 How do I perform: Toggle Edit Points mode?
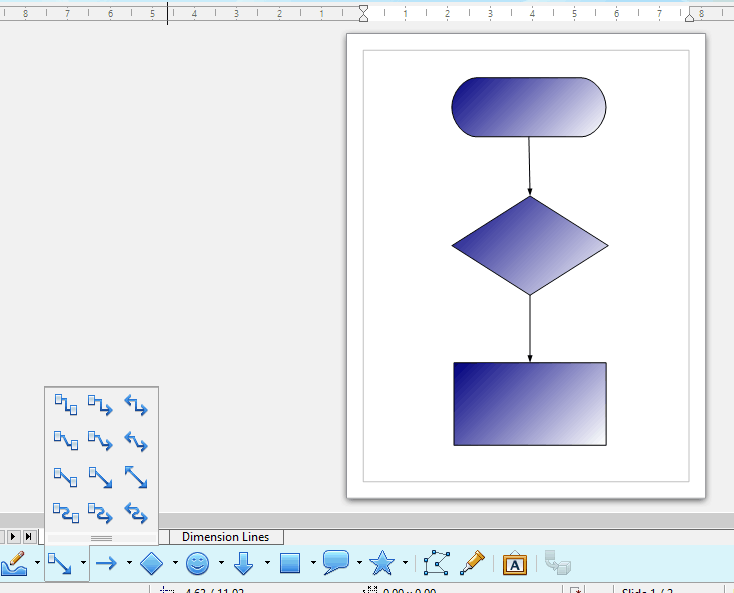[437, 563]
